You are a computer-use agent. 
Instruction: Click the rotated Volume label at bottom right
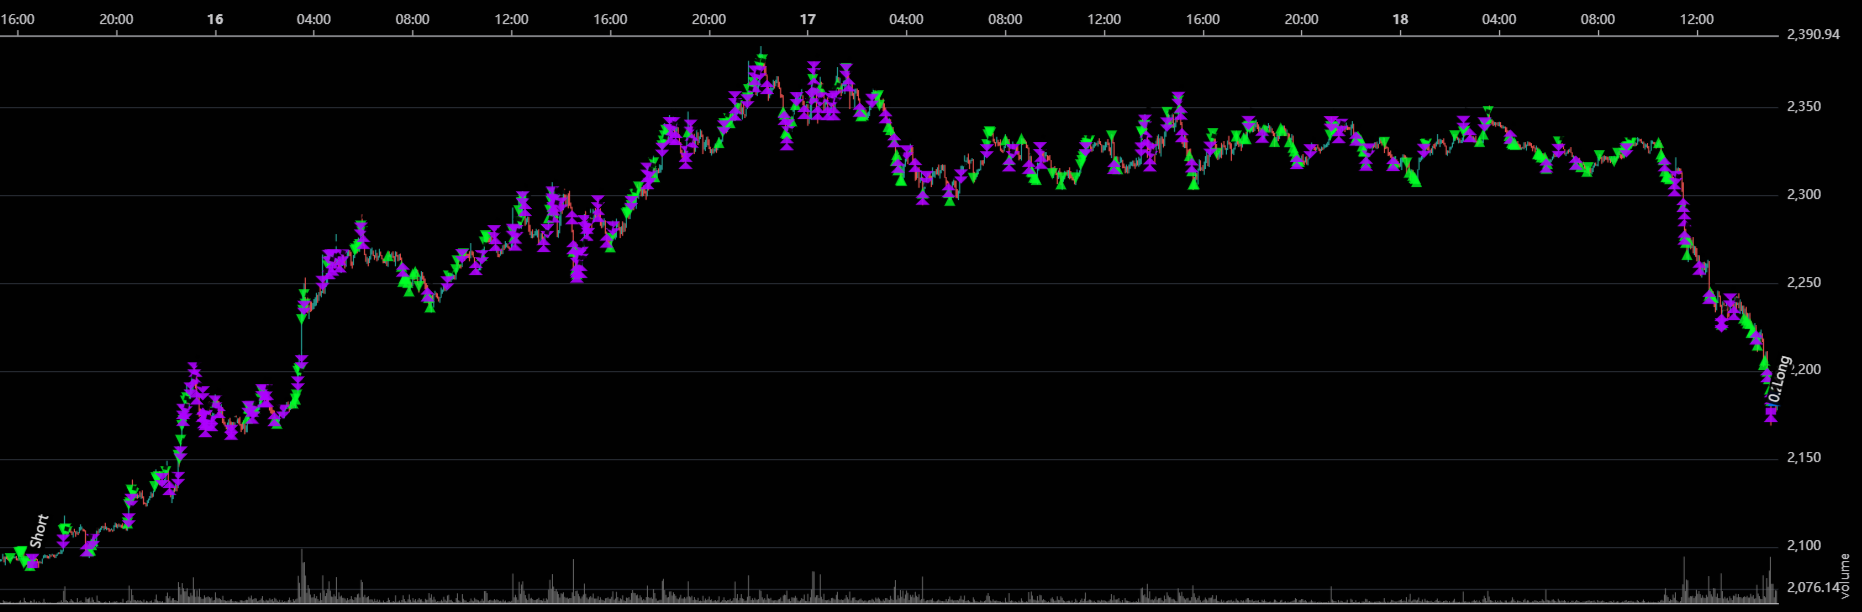(1845, 577)
